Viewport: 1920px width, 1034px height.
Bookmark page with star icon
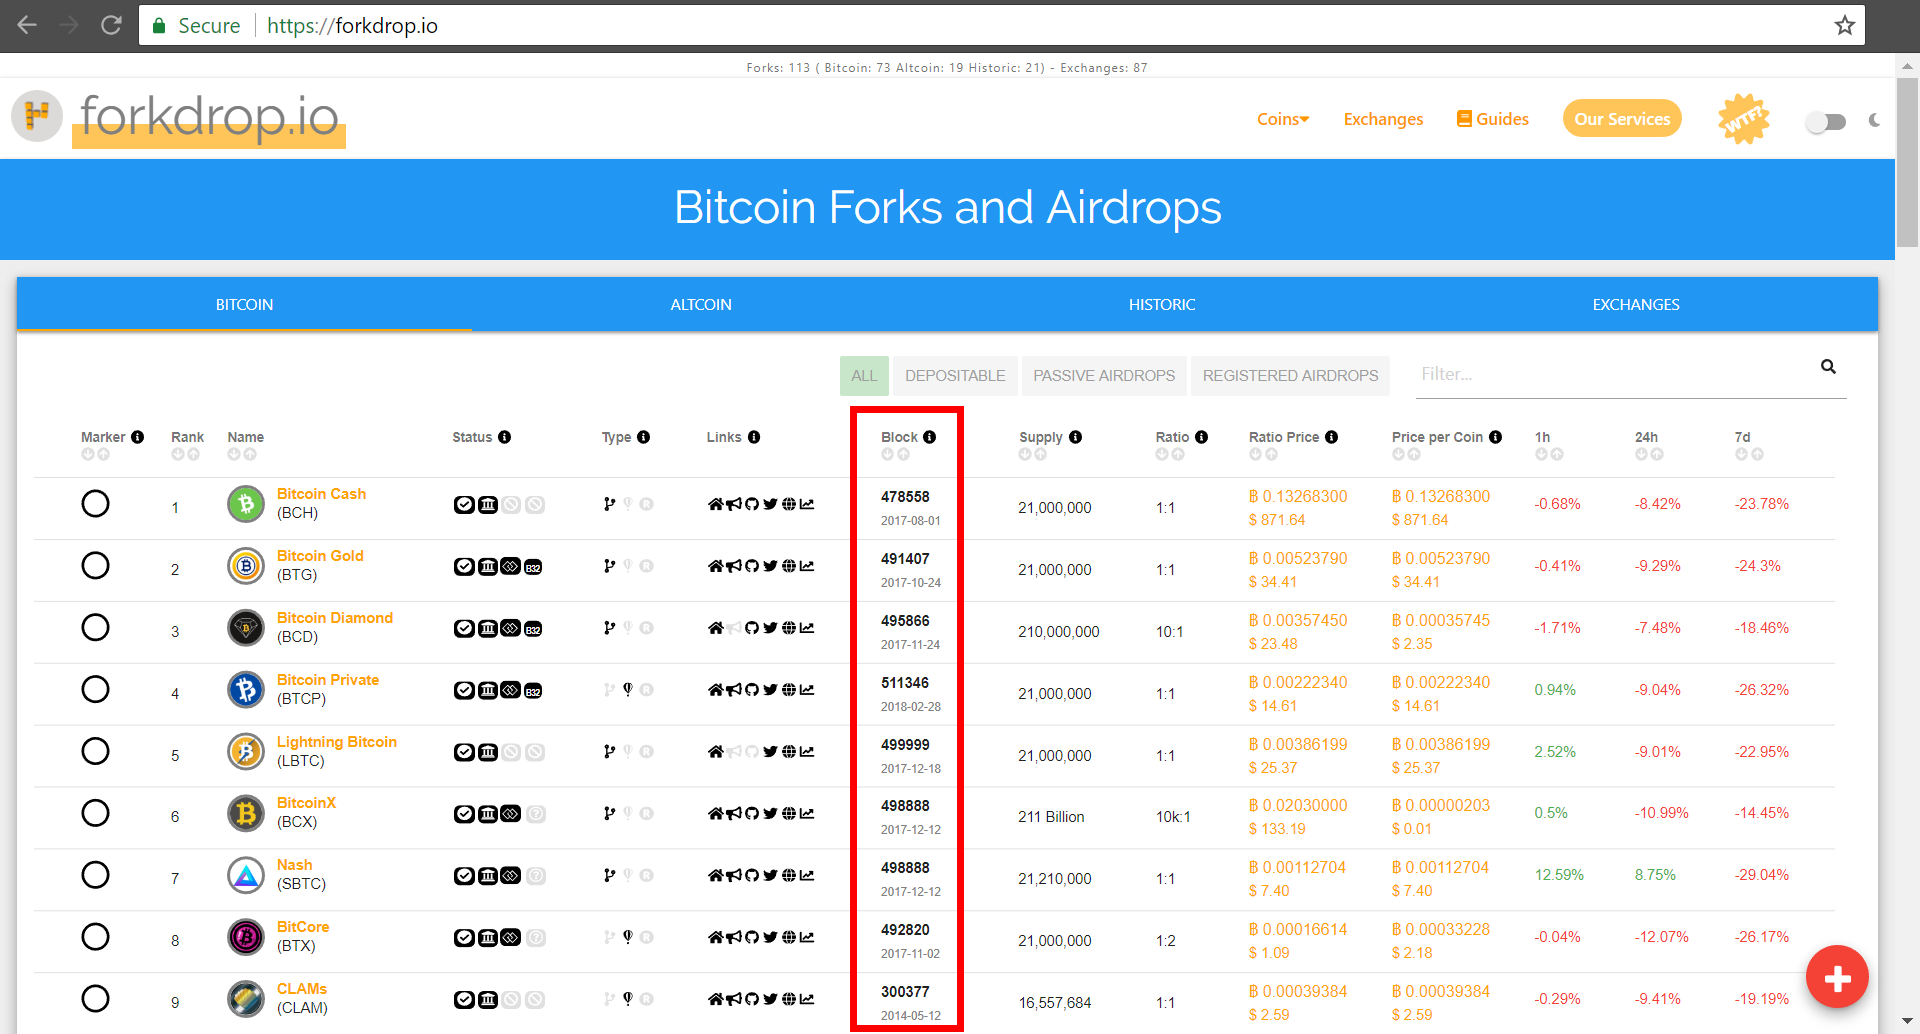1845,25
